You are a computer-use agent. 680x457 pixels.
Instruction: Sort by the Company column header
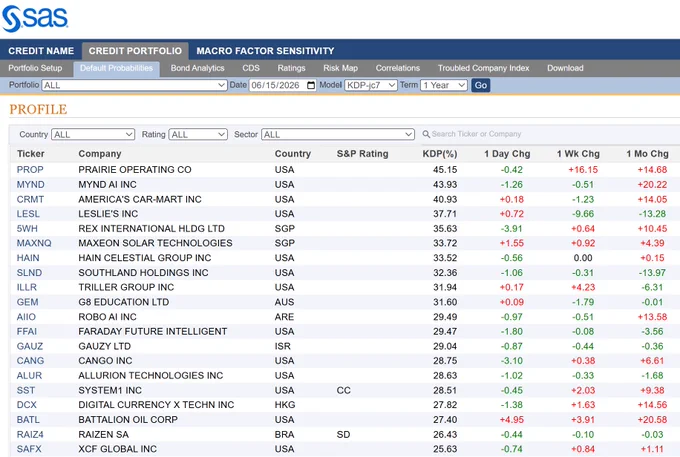pos(100,154)
